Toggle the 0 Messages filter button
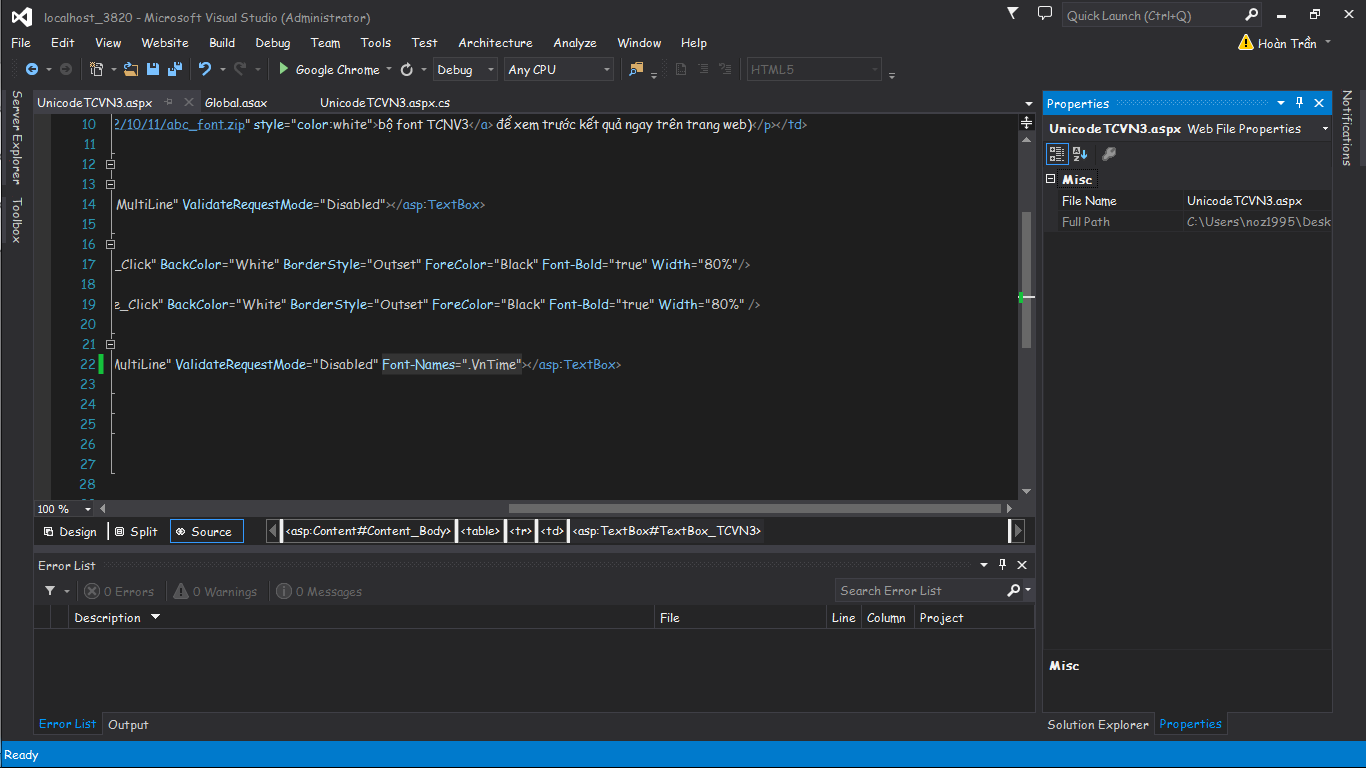 click(x=319, y=591)
